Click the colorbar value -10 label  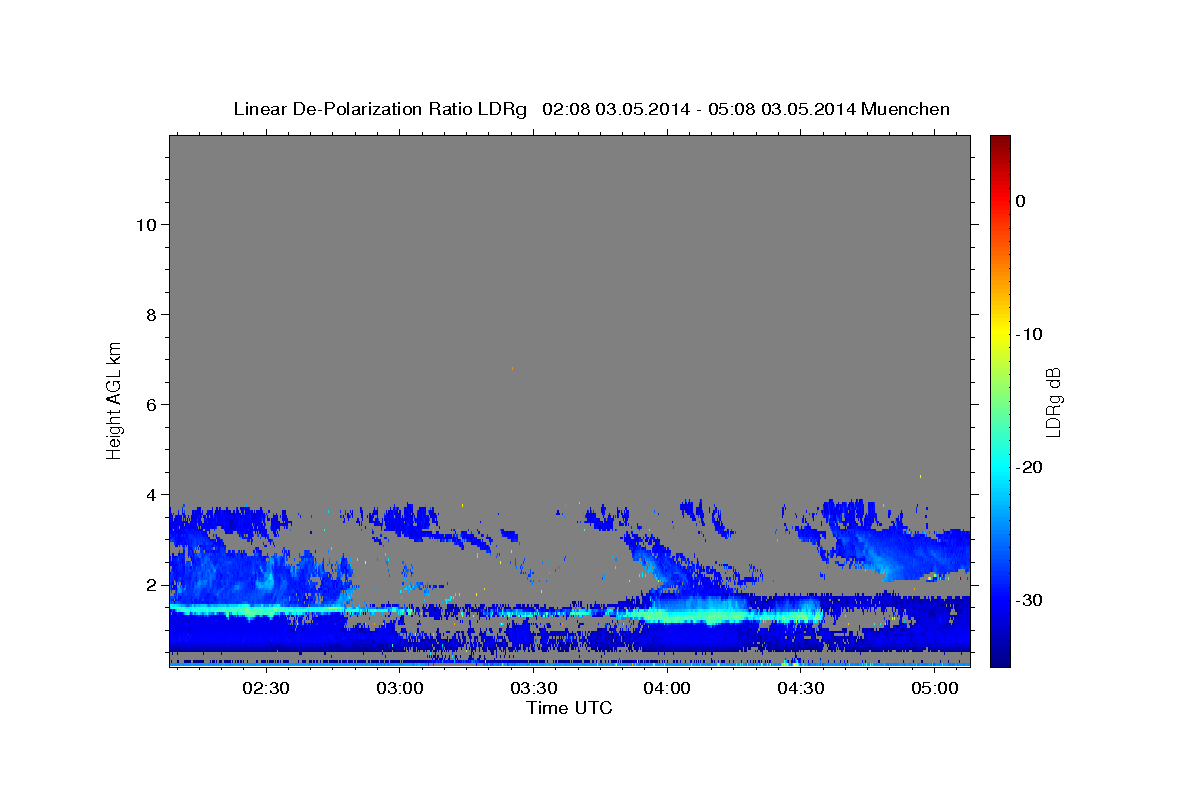point(1030,334)
